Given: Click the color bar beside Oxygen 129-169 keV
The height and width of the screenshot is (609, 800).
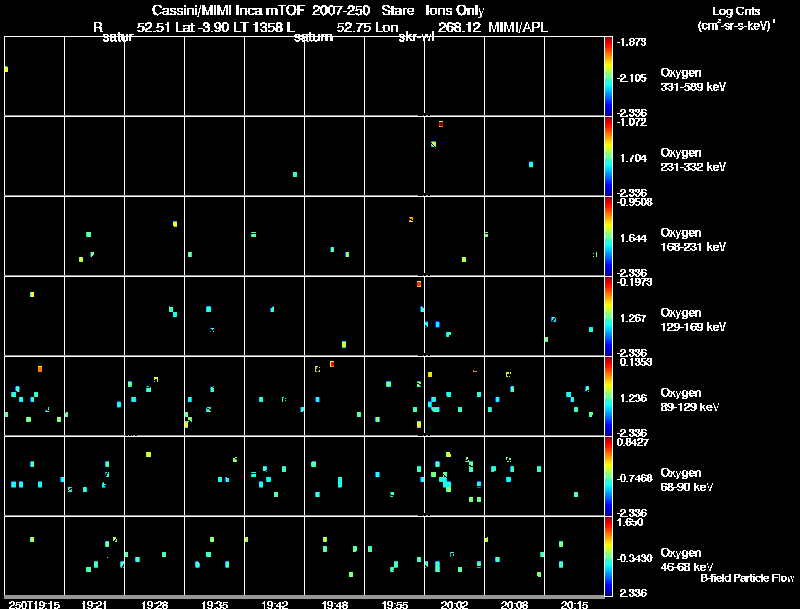Looking at the screenshot, I should click(x=608, y=316).
